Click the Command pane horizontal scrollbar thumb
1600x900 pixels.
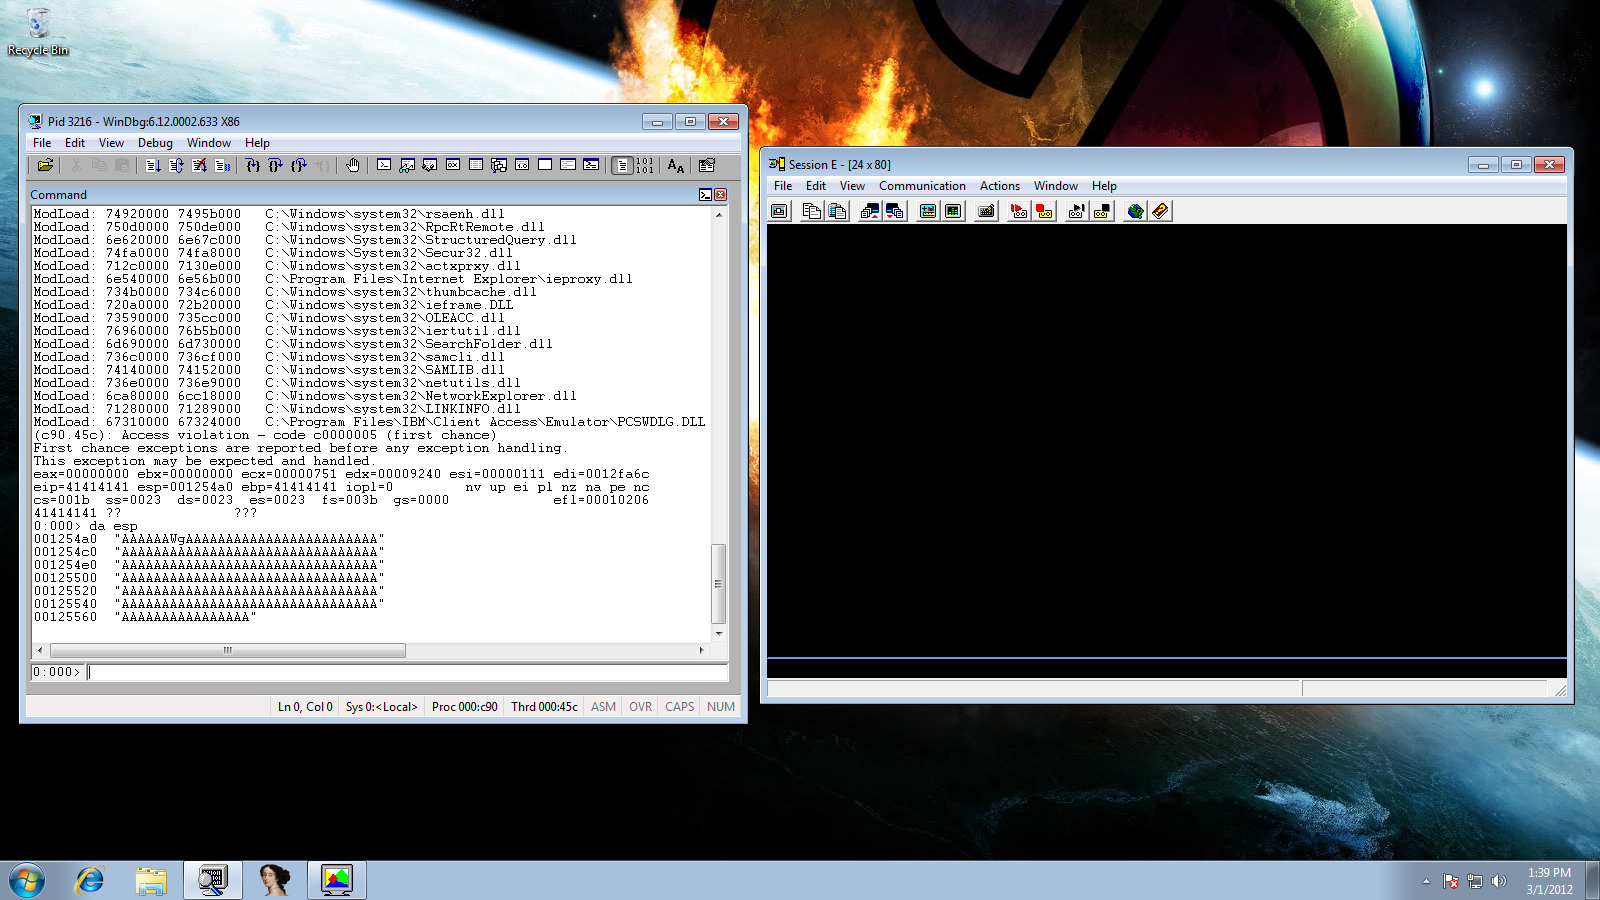click(x=227, y=650)
